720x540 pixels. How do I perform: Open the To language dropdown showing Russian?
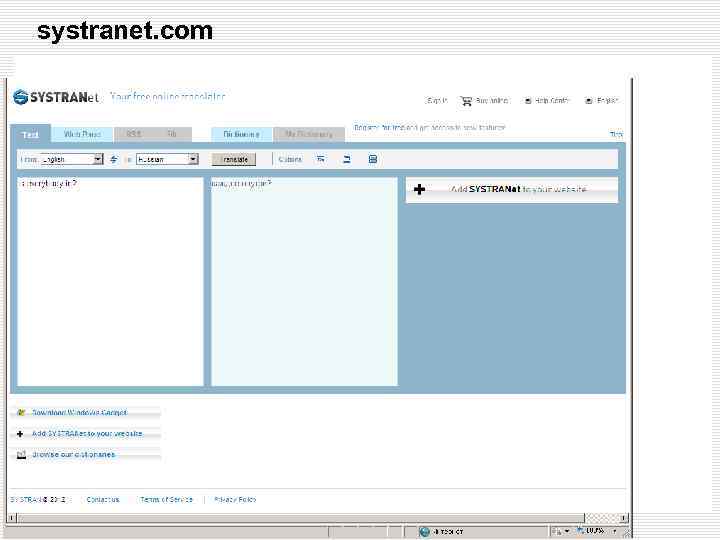(x=167, y=159)
